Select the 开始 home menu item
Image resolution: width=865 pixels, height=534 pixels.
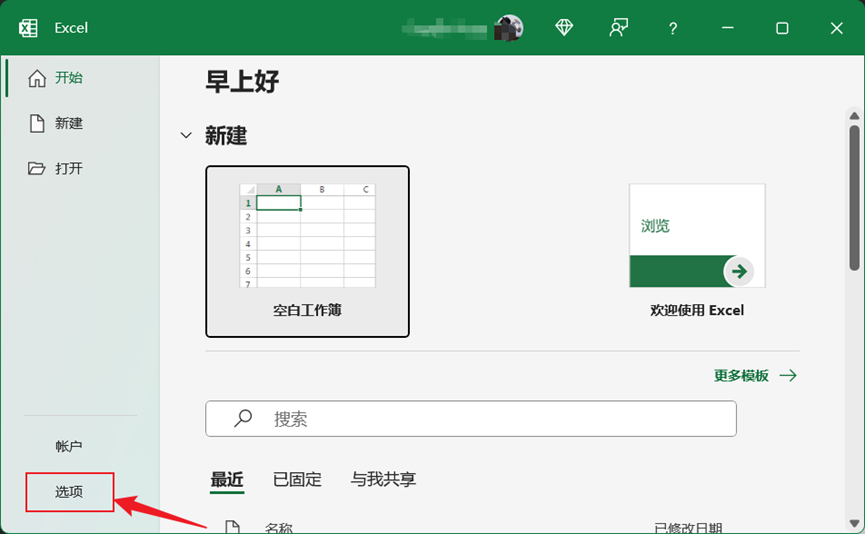point(68,78)
